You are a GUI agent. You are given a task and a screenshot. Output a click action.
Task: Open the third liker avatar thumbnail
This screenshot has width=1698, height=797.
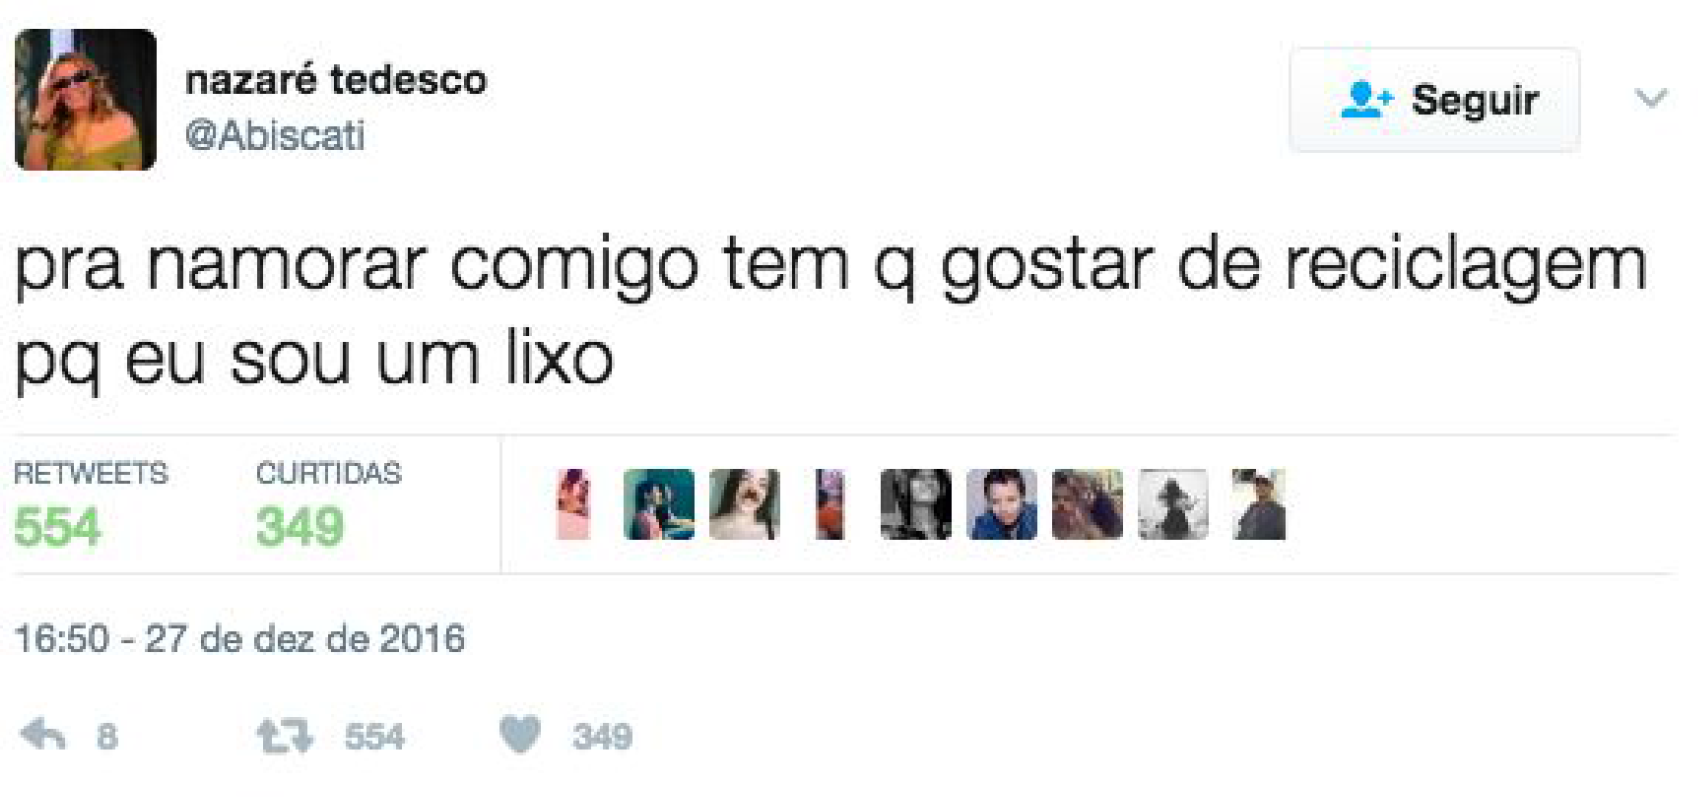pos(744,505)
